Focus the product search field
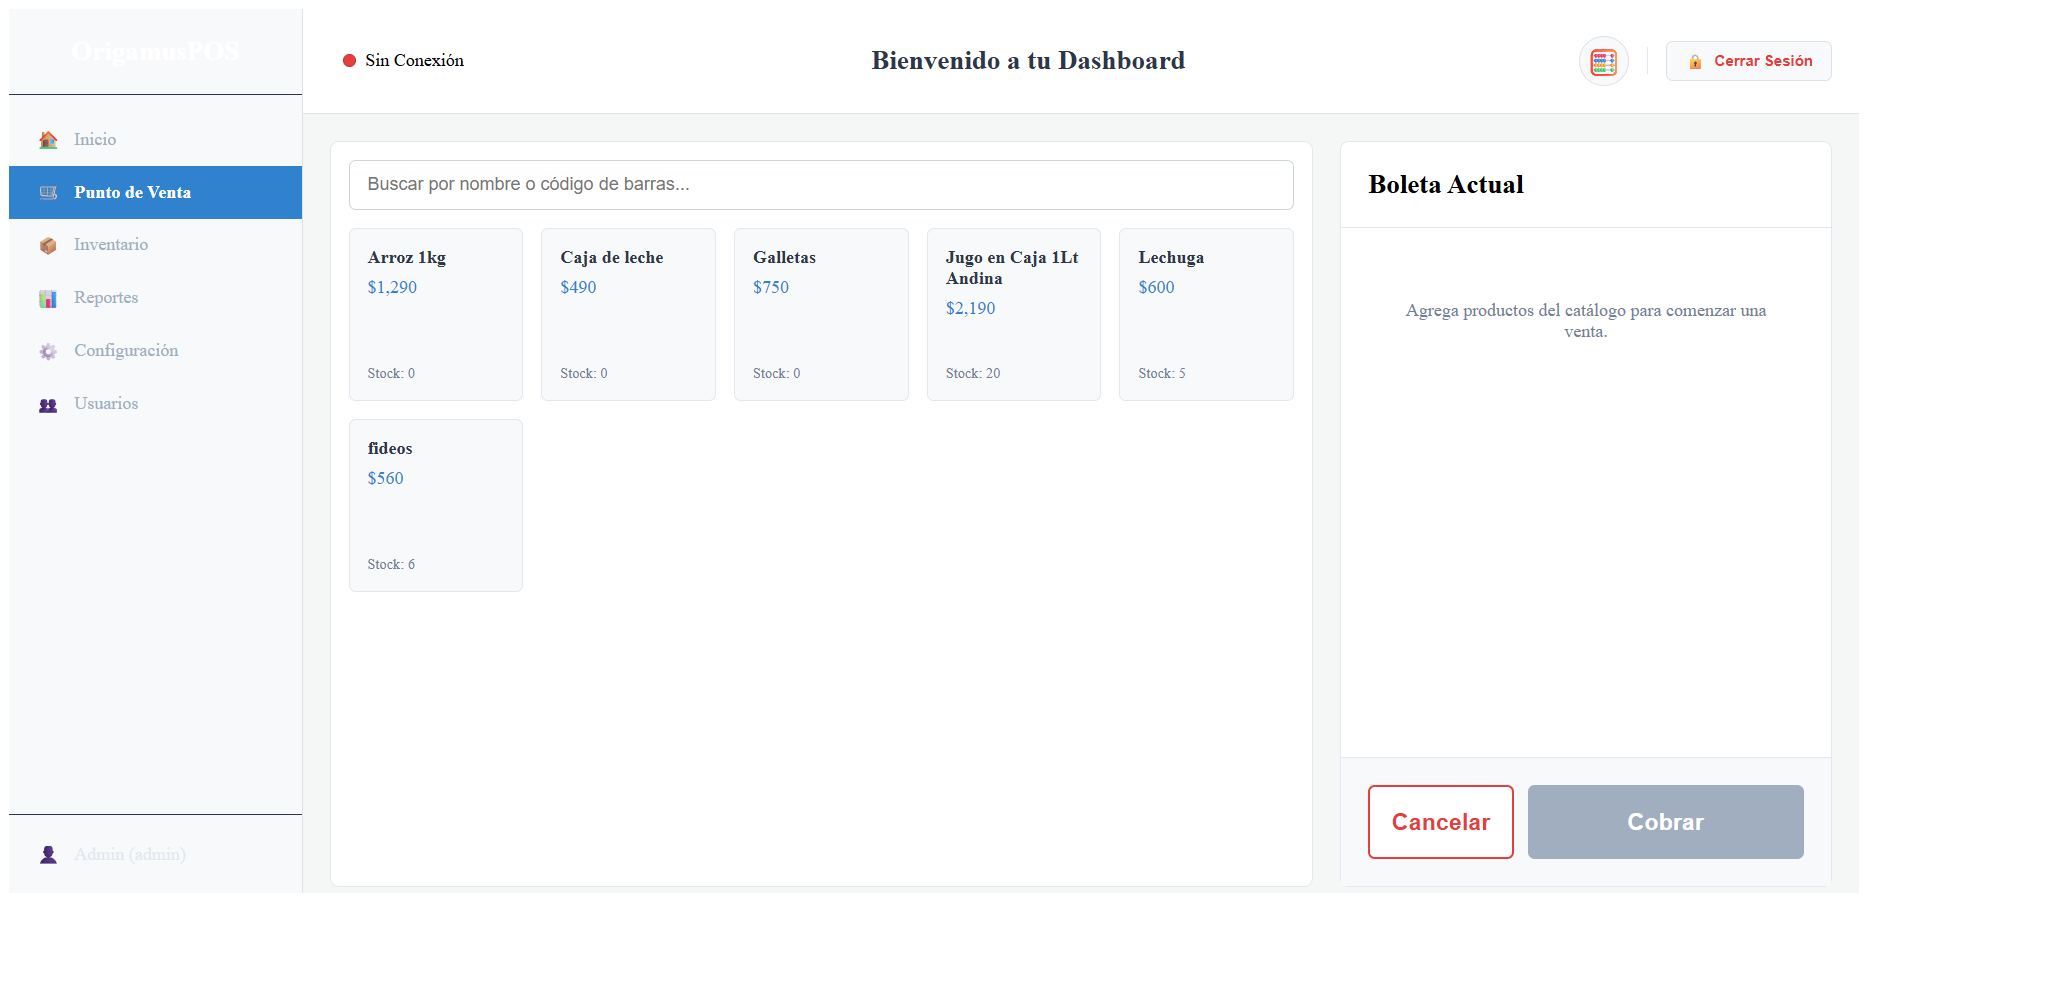This screenshot has width=2055, height=1001. (x=820, y=185)
